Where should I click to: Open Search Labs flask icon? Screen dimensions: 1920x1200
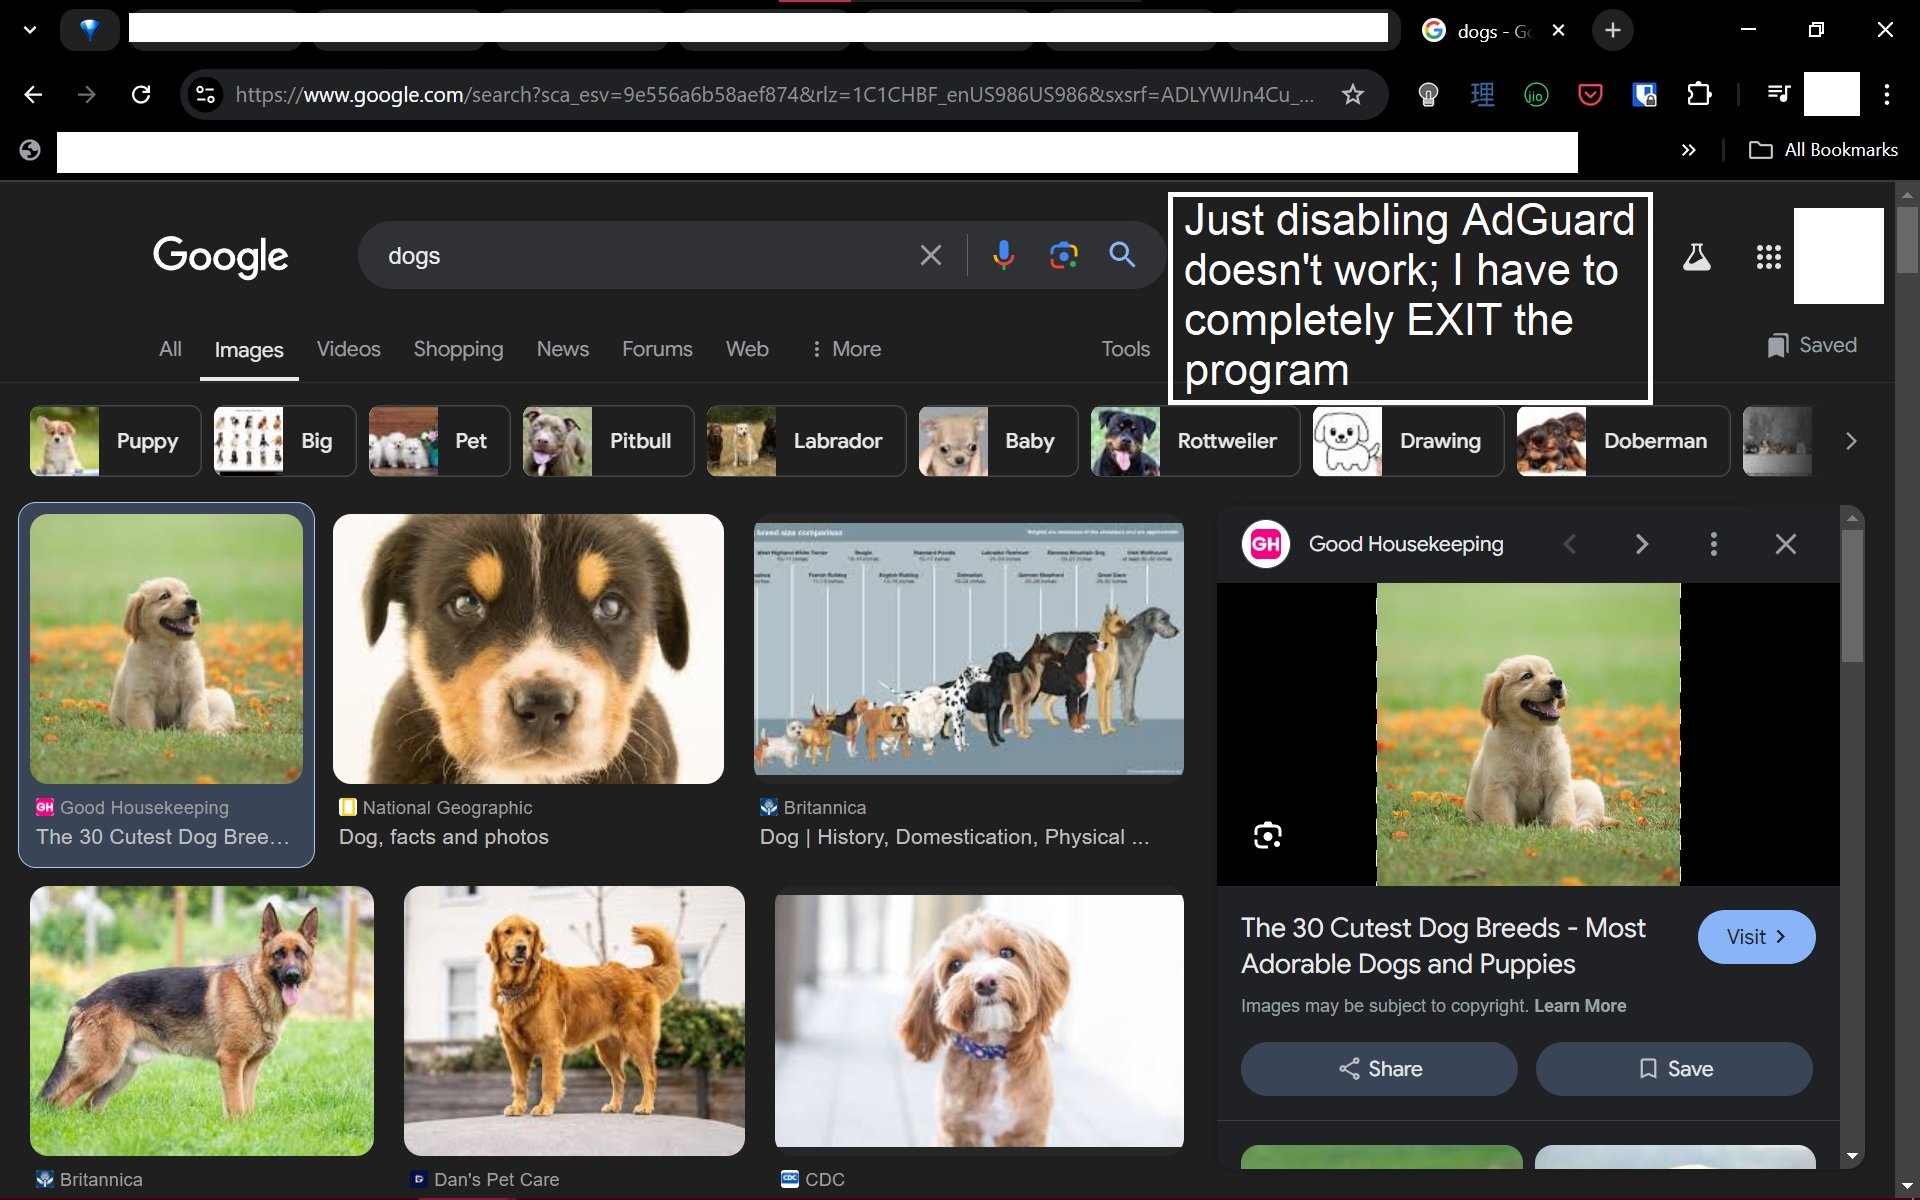1696,257
